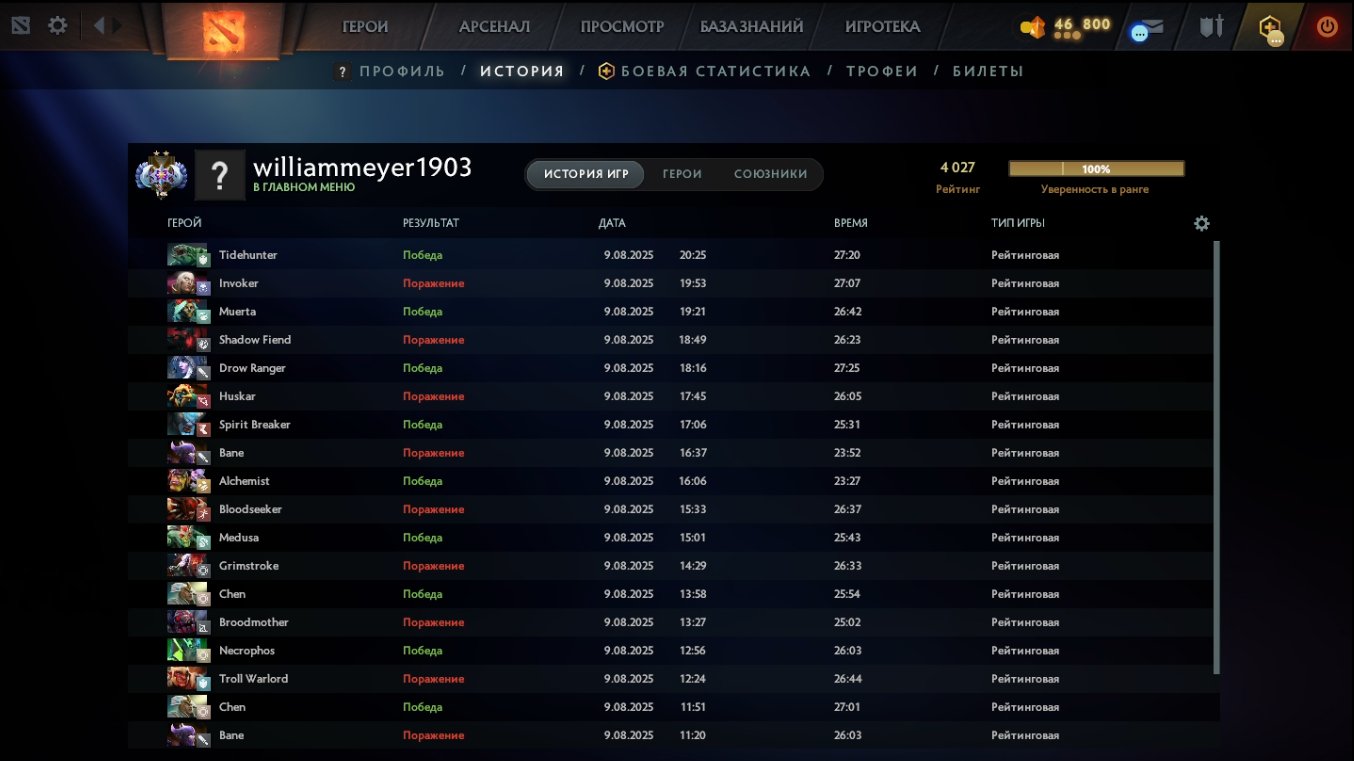Click the Grimstroke hero portrait

(187, 566)
